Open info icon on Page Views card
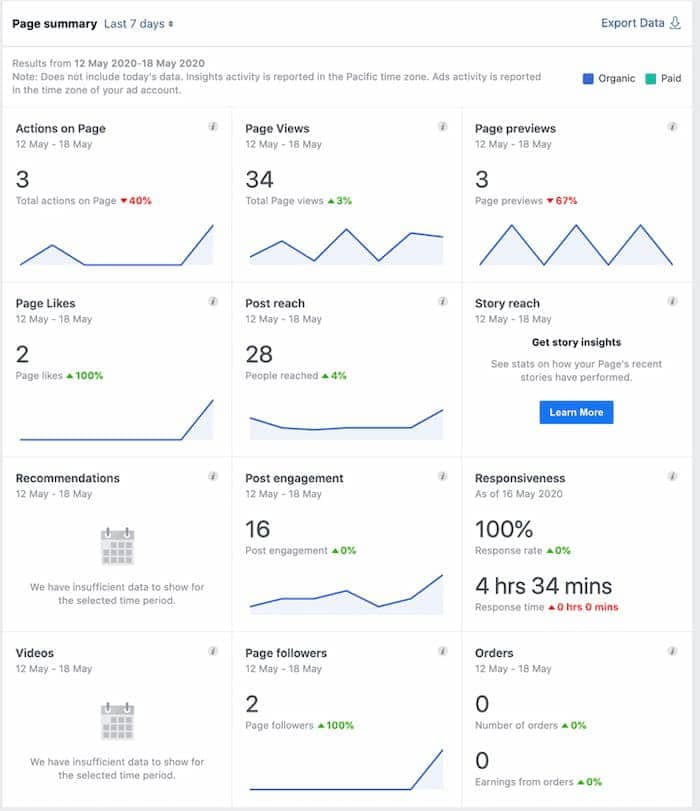 [442, 126]
